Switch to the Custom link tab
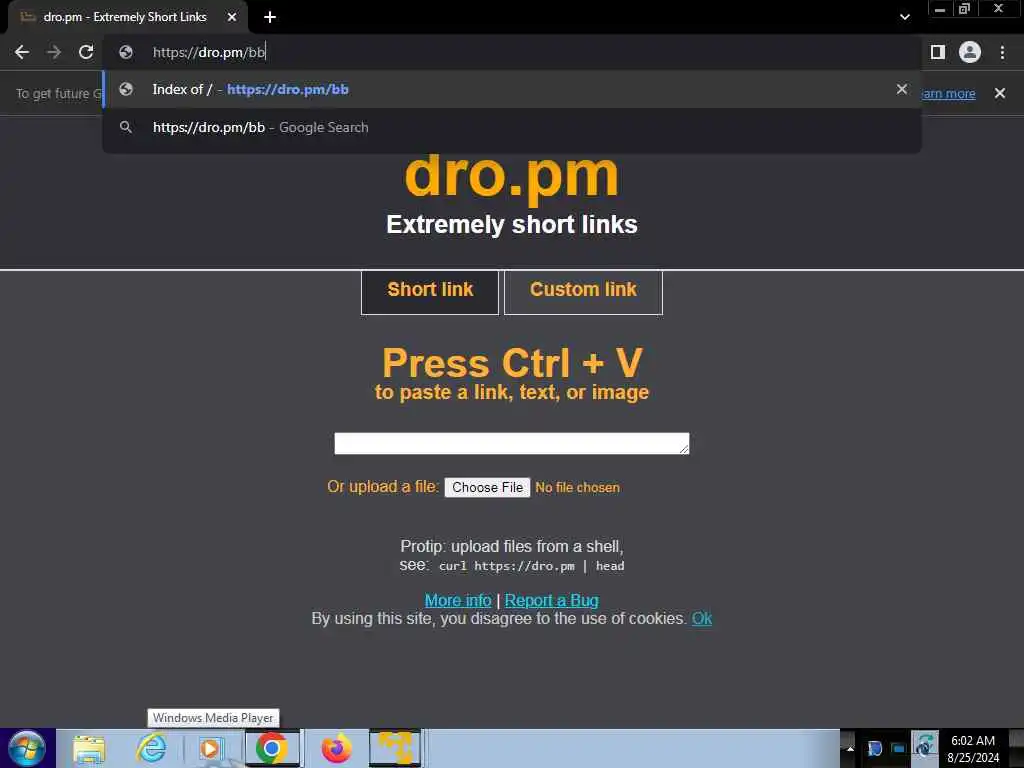 tap(583, 292)
